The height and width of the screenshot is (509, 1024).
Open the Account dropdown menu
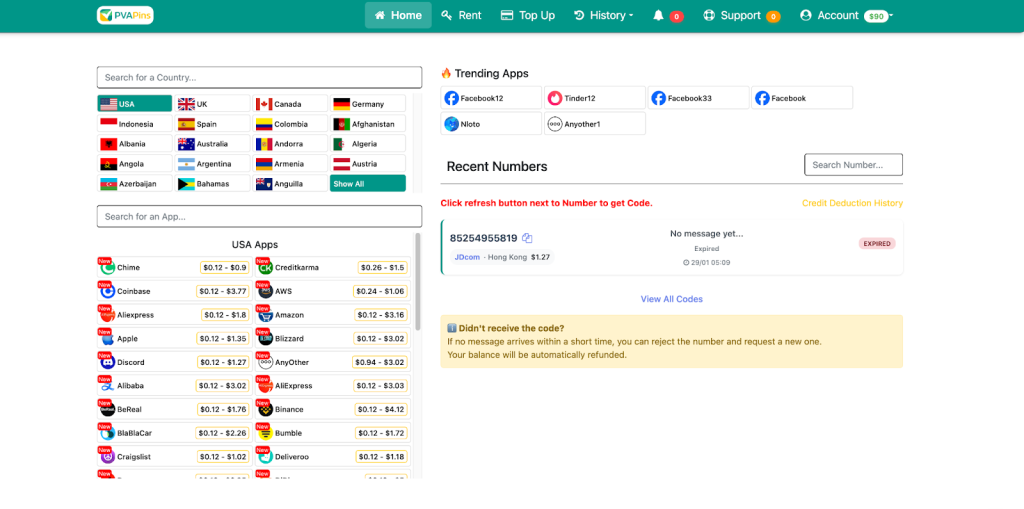tap(845, 15)
